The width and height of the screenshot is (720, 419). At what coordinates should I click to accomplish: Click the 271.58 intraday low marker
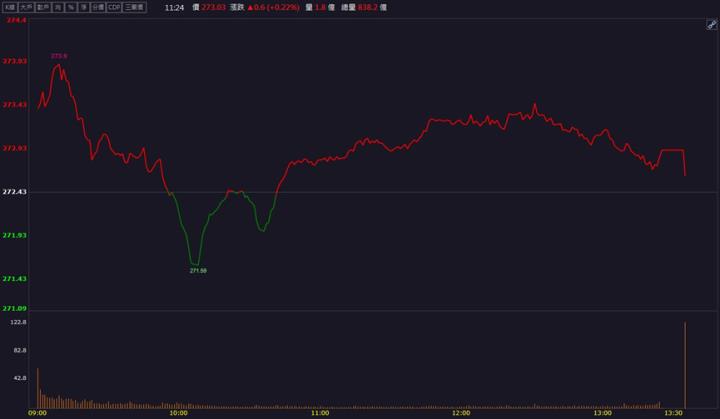[198, 271]
